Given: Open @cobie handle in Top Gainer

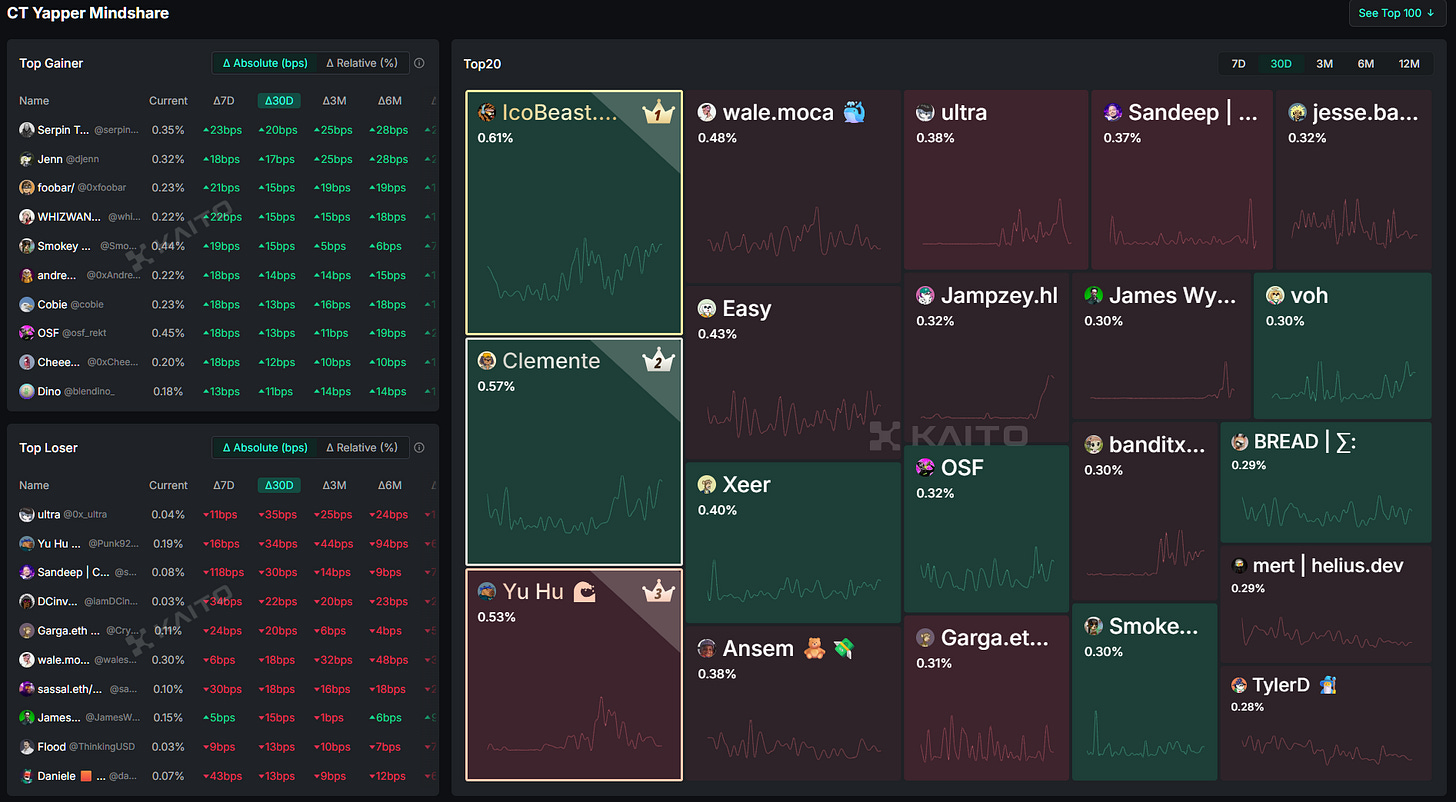Looking at the screenshot, I should click(x=85, y=305).
